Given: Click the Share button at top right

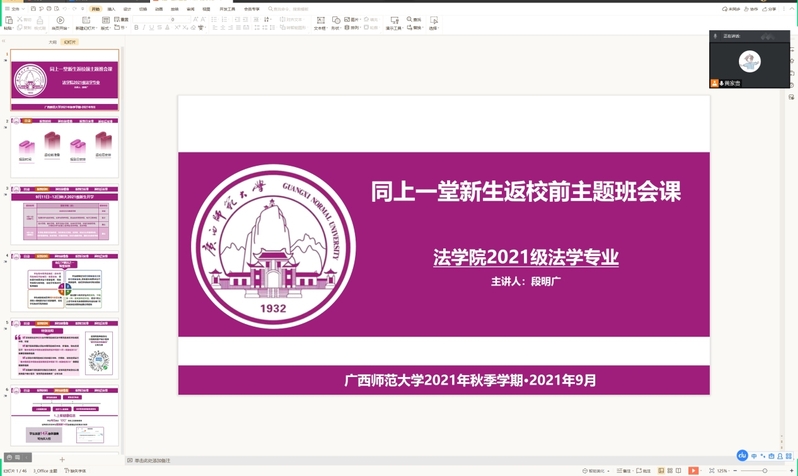Looking at the screenshot, I should (768, 9).
